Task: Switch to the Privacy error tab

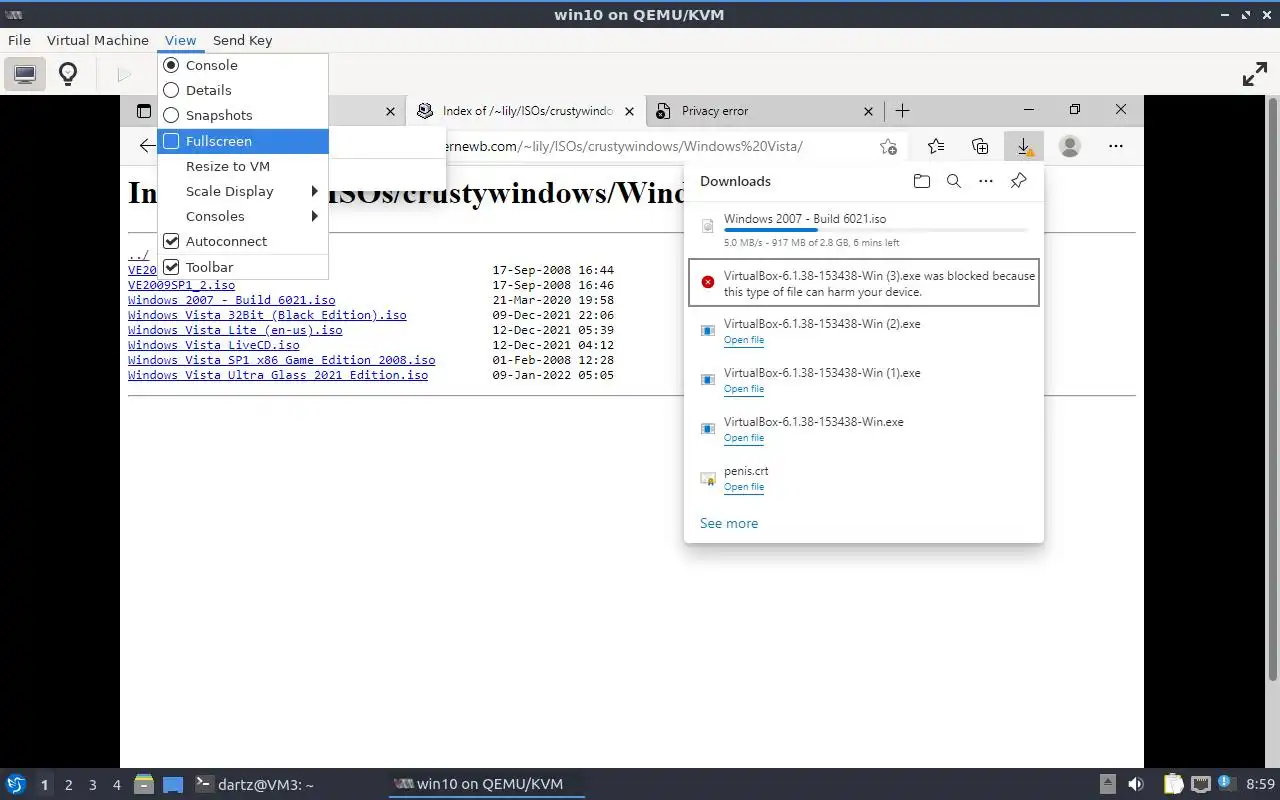Action: click(767, 111)
